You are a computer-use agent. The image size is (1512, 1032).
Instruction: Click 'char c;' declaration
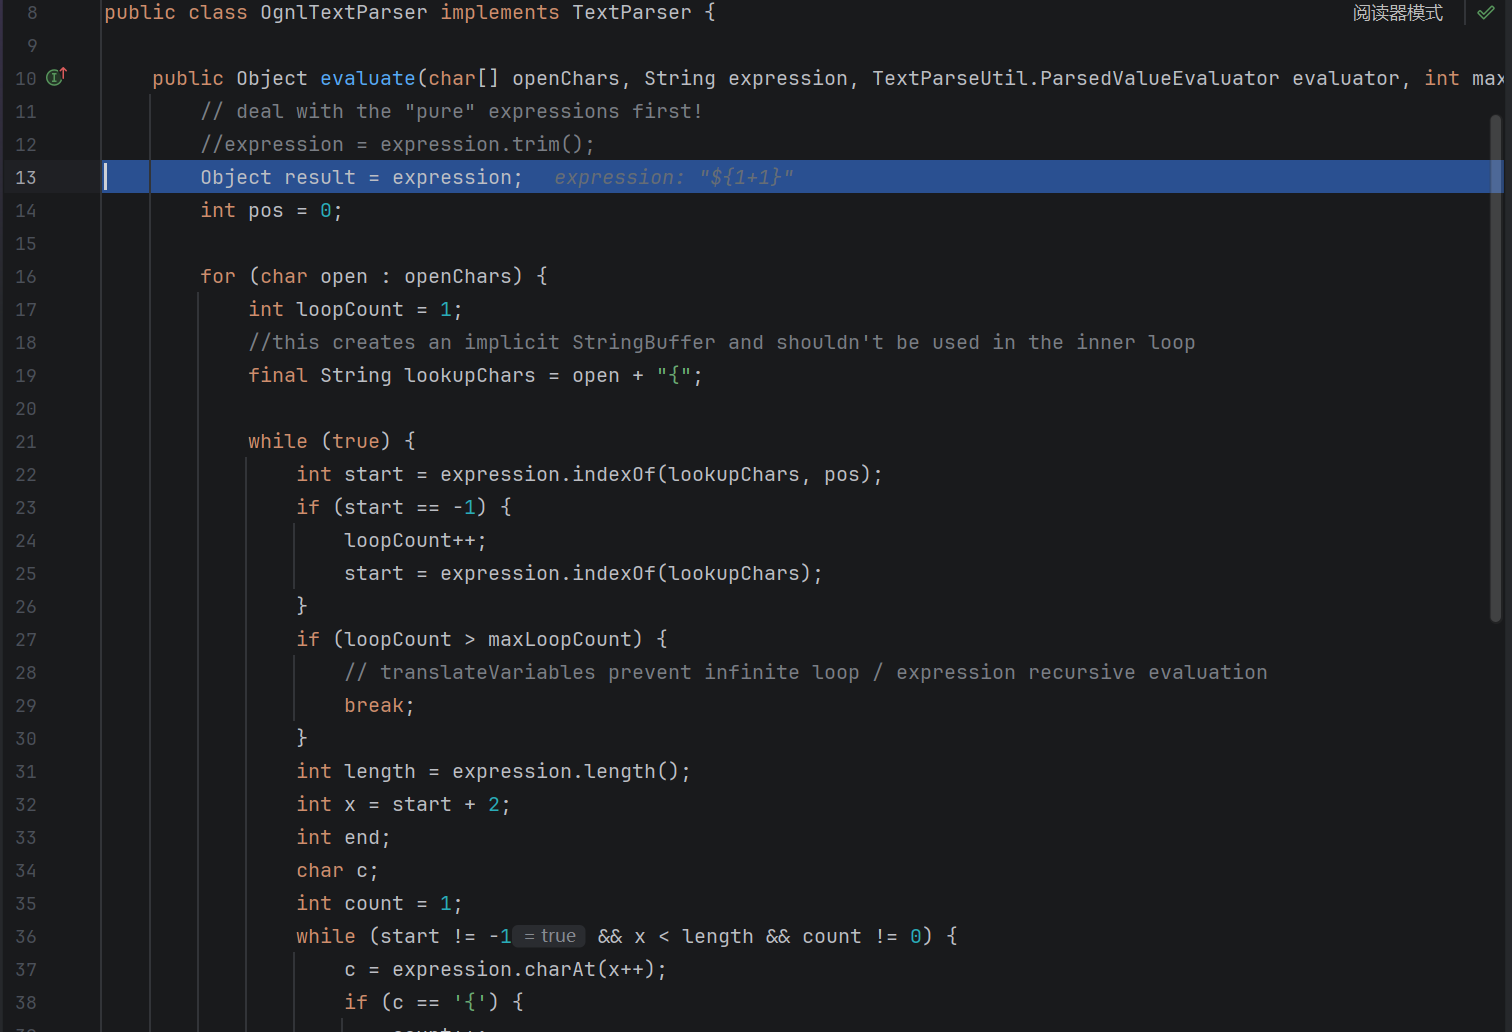[x=337, y=870]
